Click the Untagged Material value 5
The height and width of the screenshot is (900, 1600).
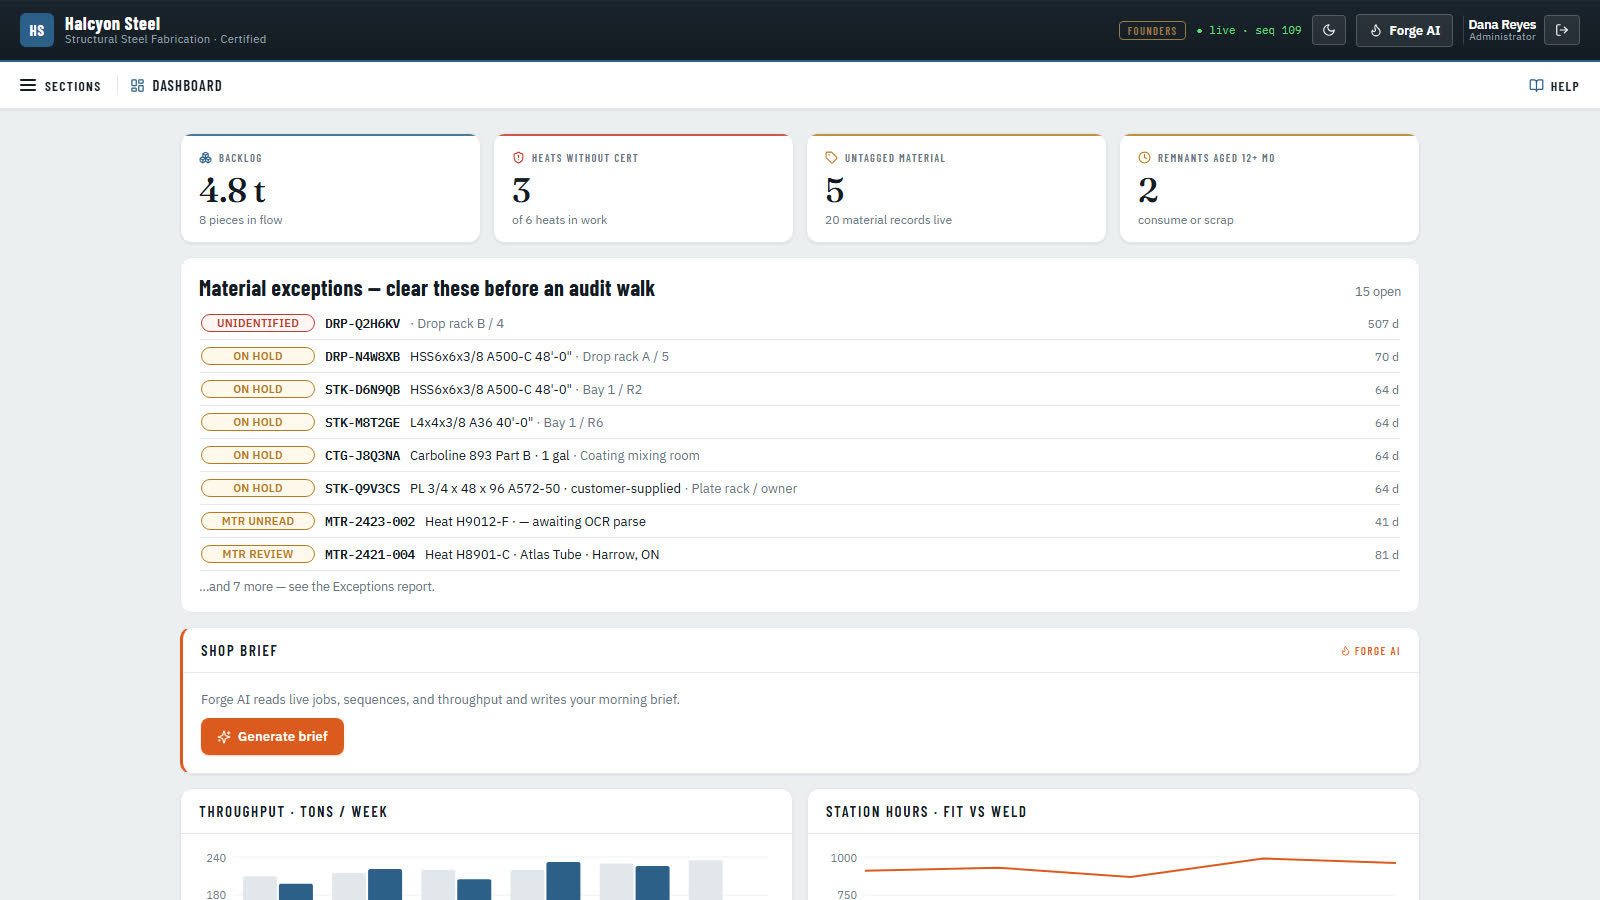coord(834,190)
